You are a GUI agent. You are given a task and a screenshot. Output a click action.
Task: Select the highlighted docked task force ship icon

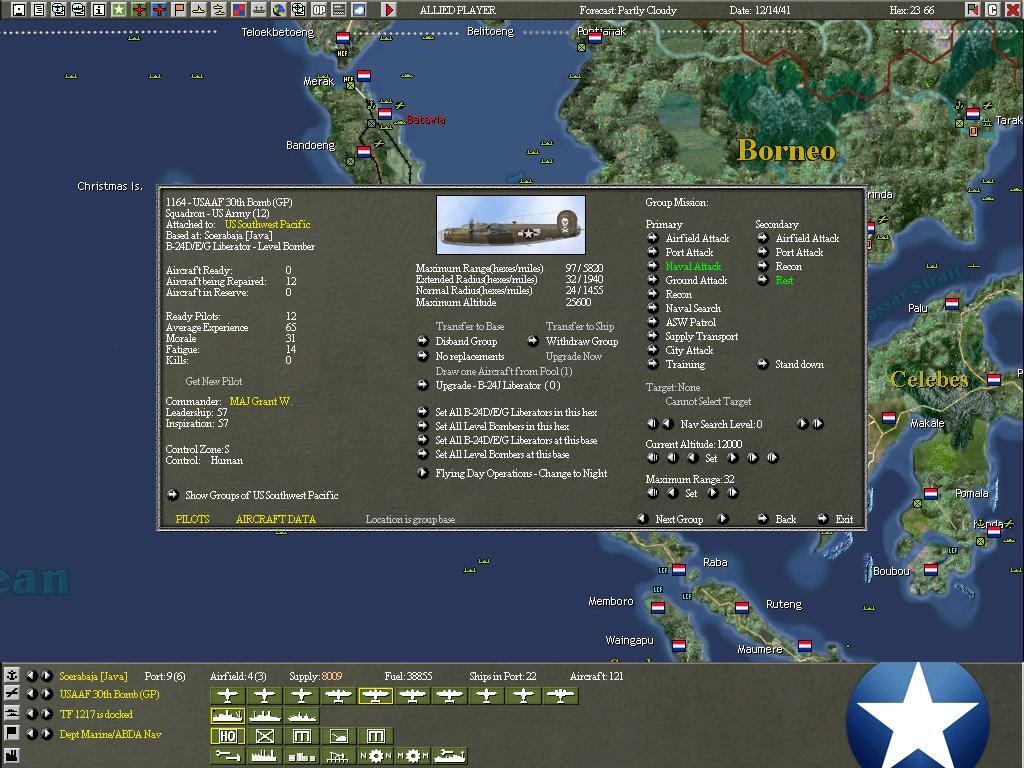tap(227, 716)
